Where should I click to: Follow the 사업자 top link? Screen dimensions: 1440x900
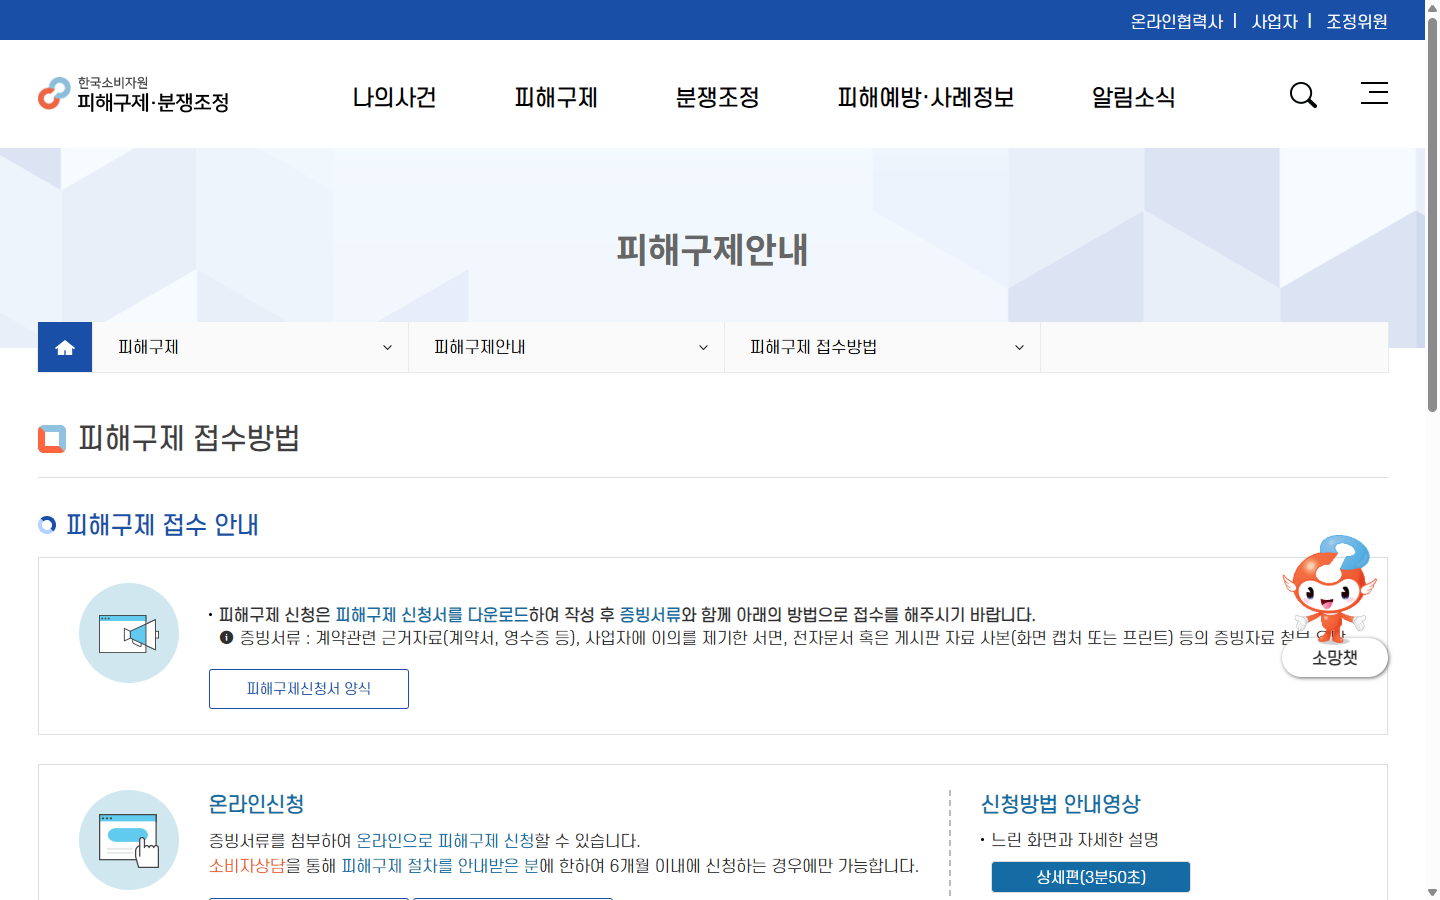(x=1275, y=21)
